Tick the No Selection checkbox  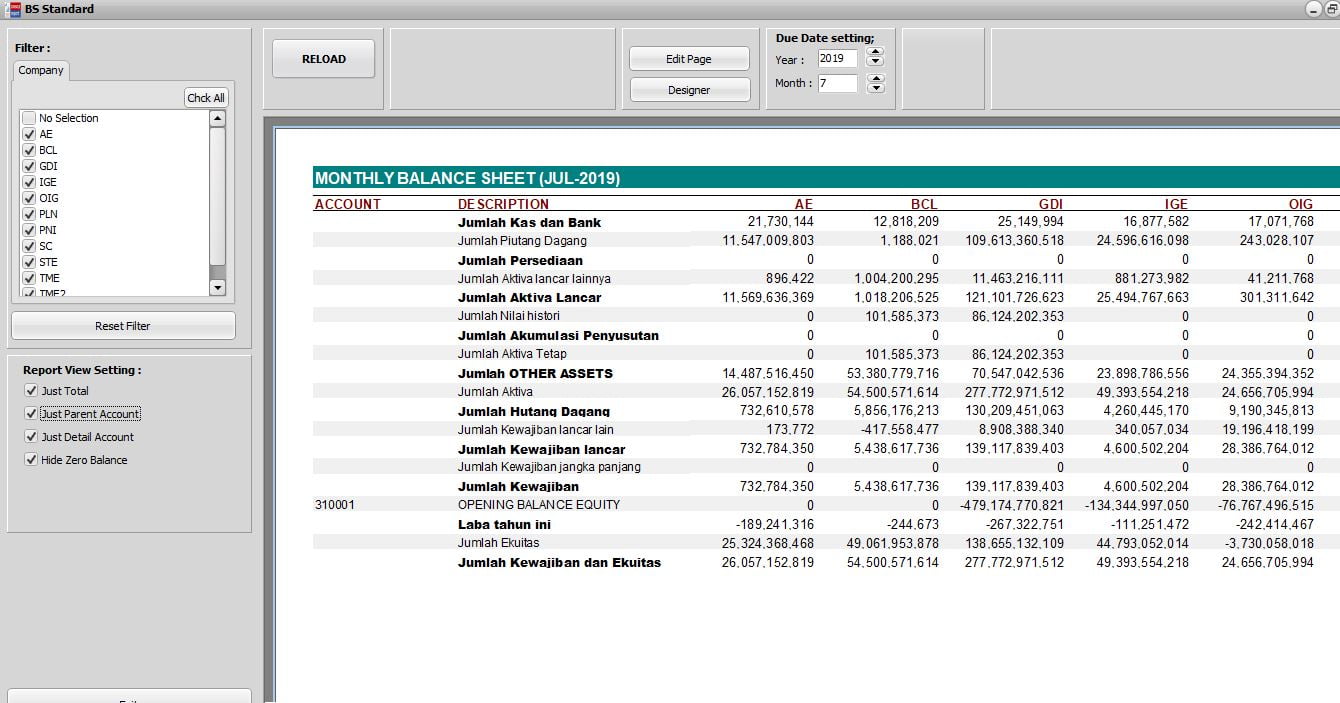(x=29, y=118)
